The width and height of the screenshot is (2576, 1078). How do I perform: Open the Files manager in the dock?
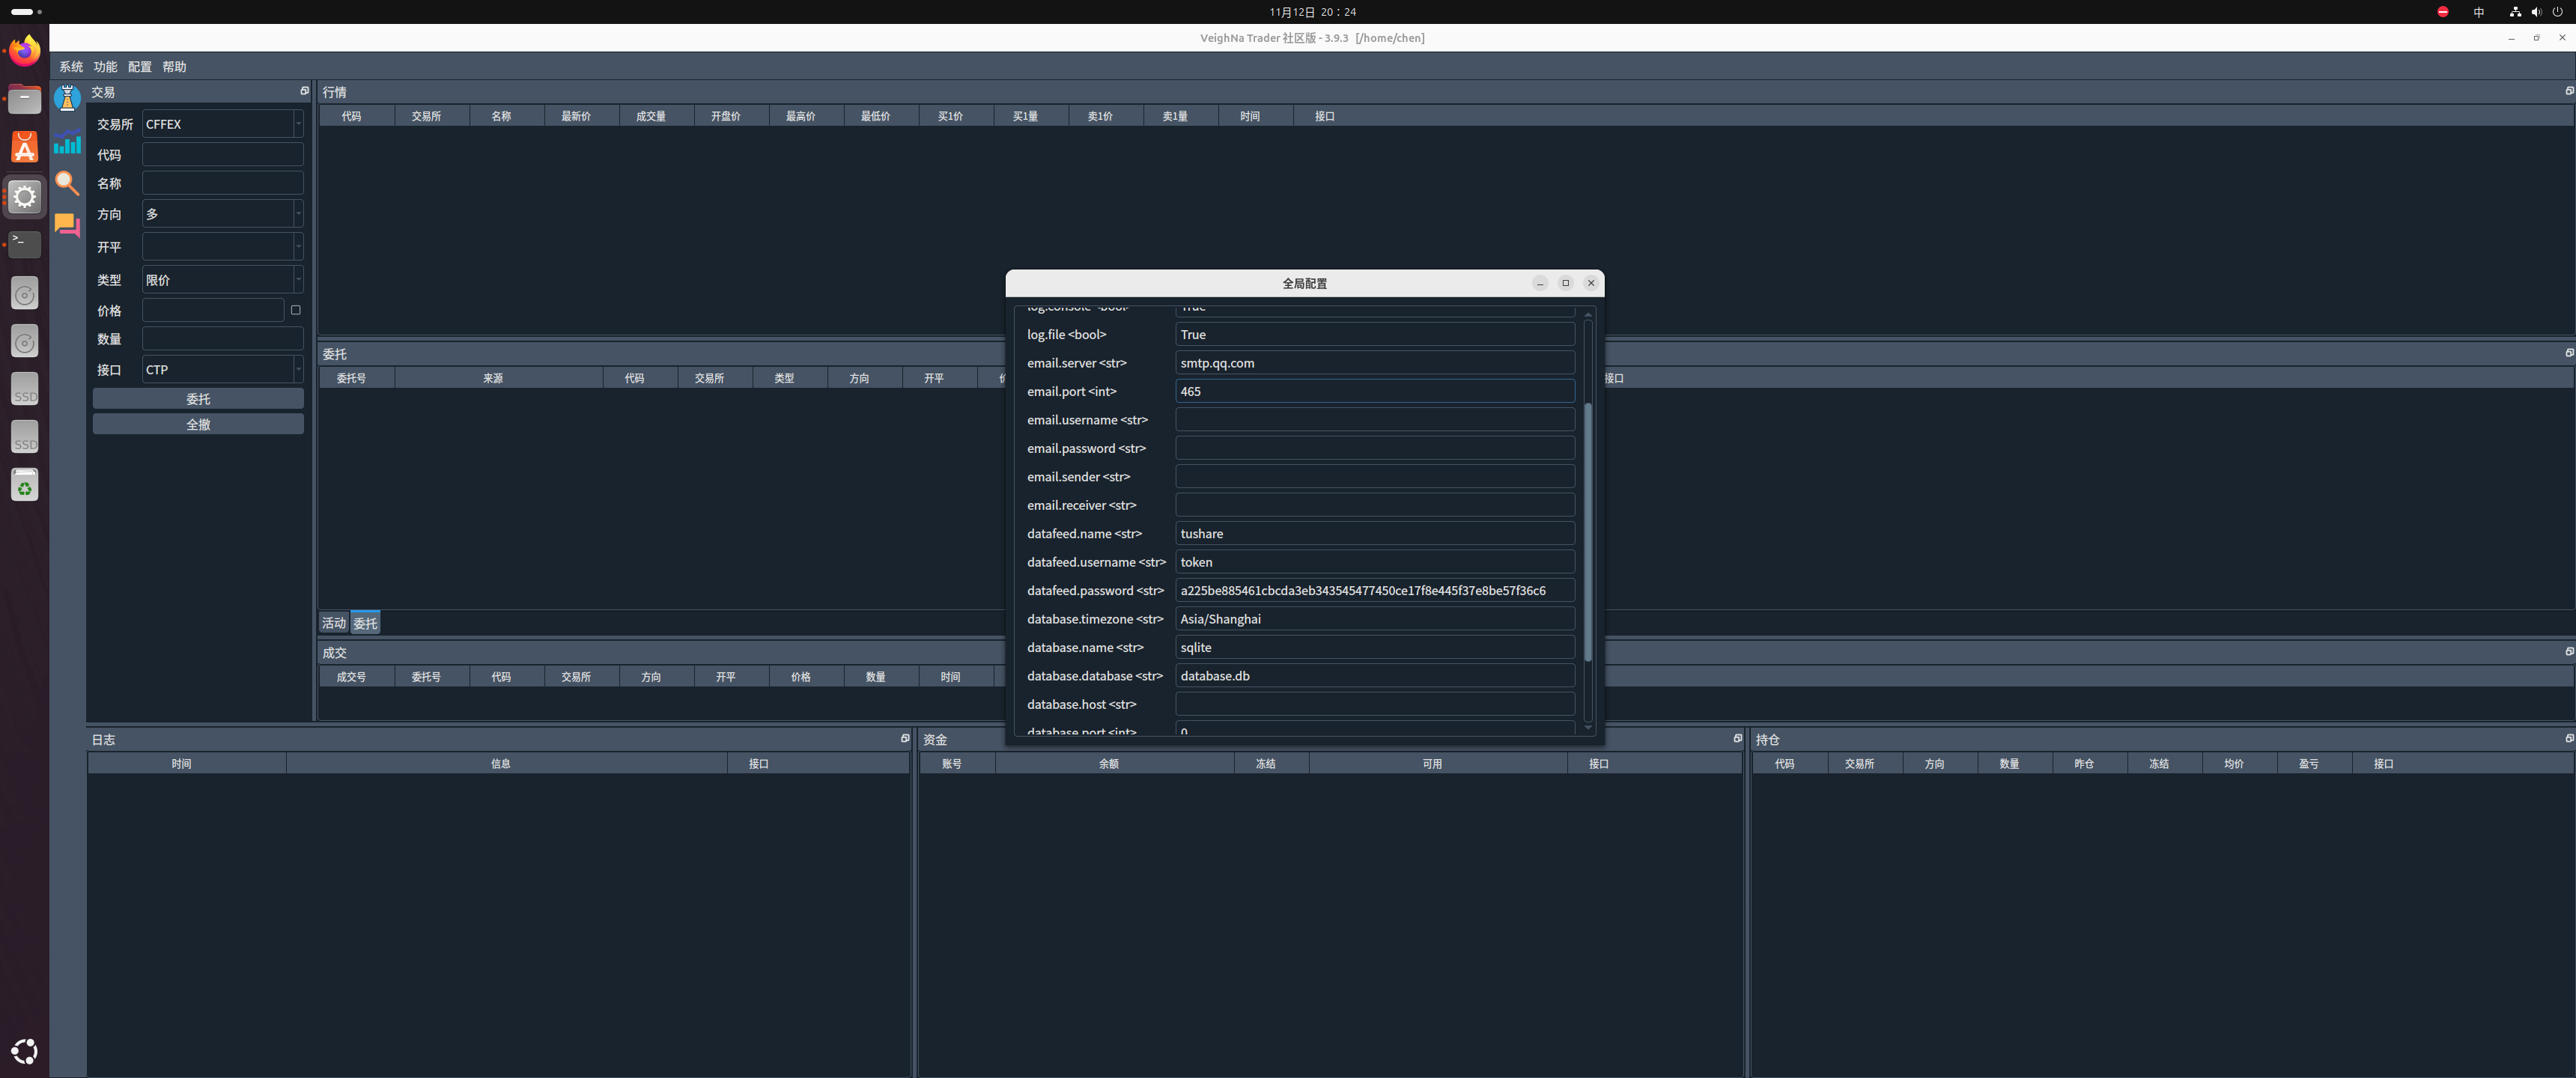pos(25,99)
